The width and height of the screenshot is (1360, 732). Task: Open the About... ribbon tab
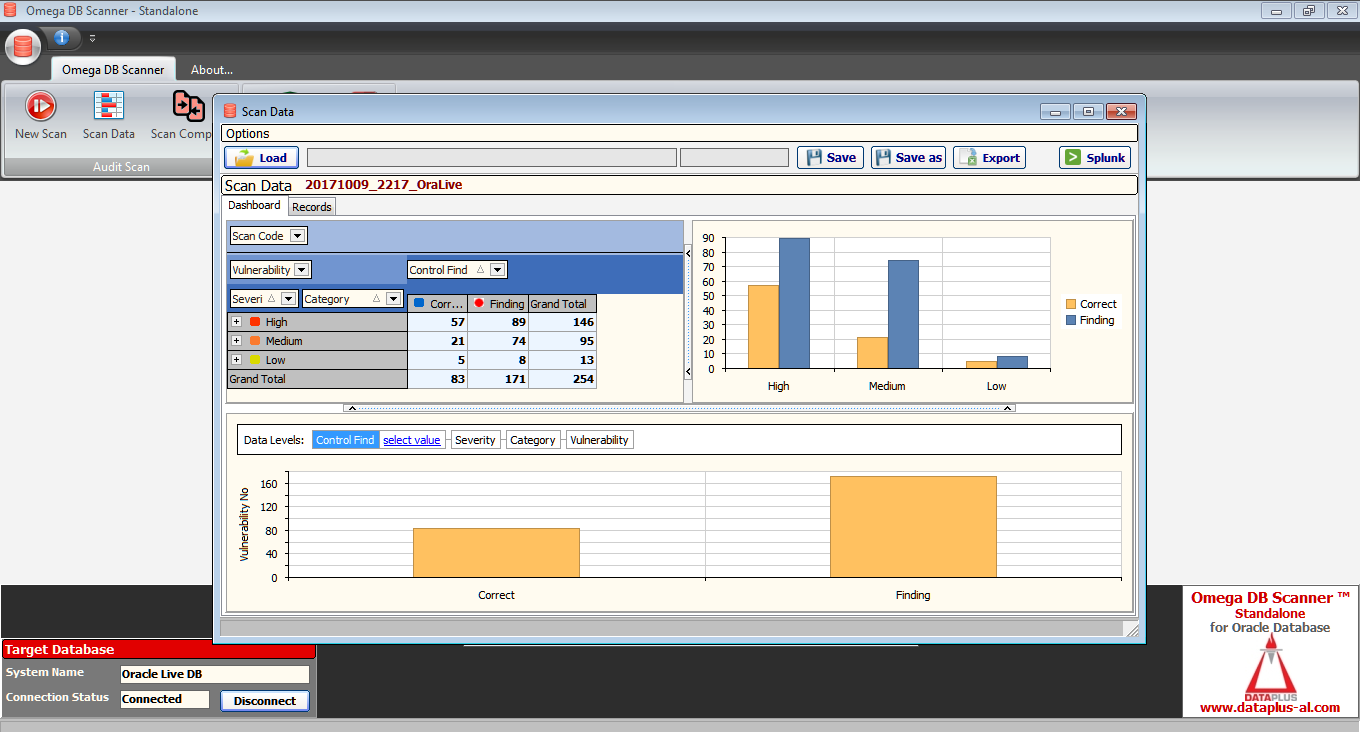point(212,70)
